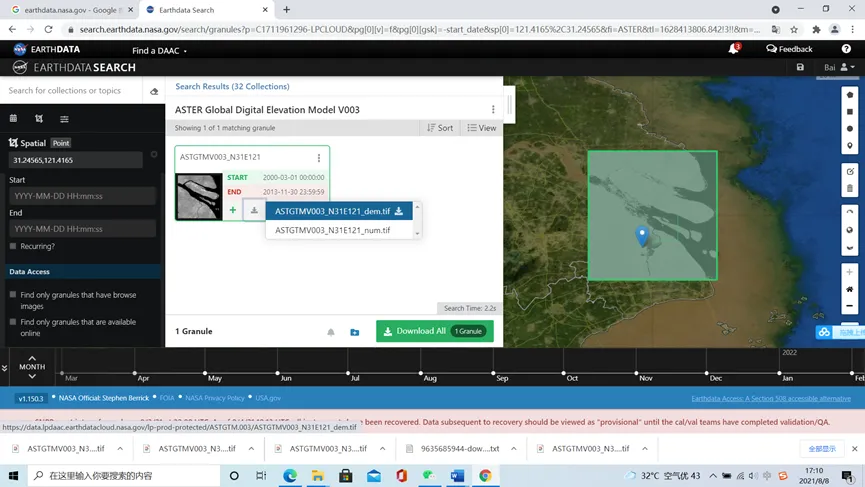Image resolution: width=865 pixels, height=487 pixels.
Task: Open collection more actions kebab menu
Action: 493,110
